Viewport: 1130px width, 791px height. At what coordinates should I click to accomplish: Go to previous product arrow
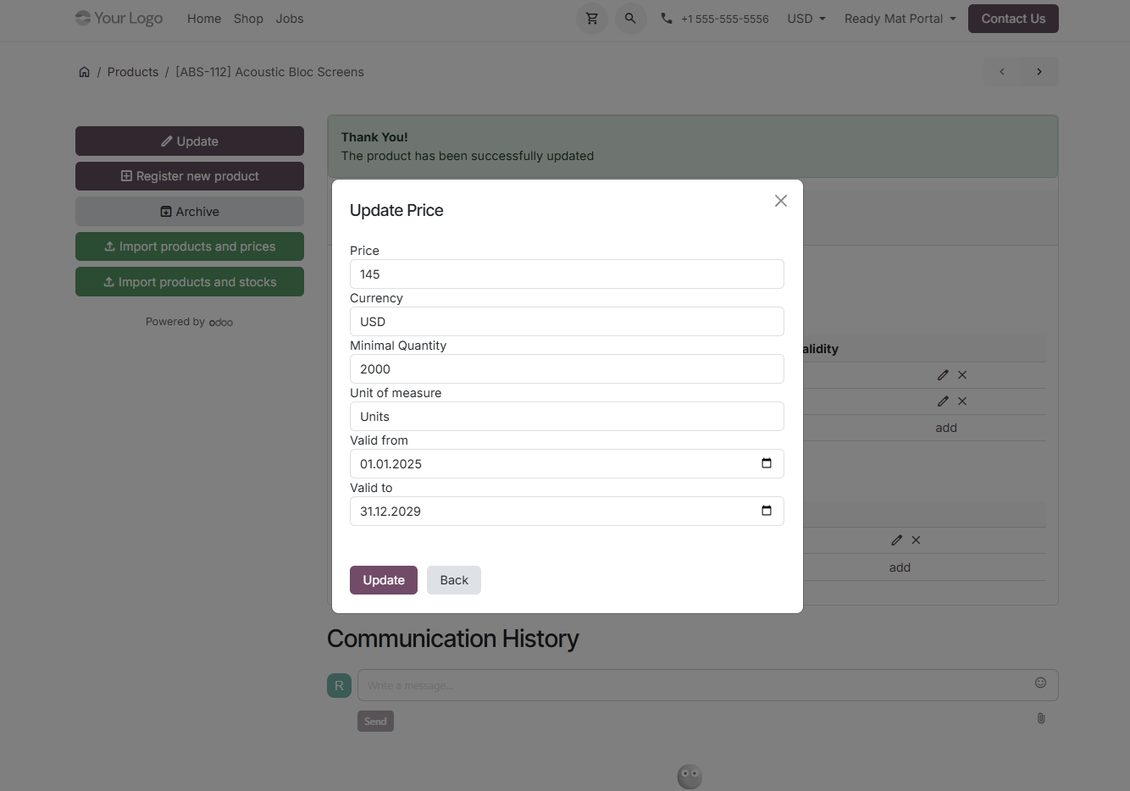pyautogui.click(x=1002, y=71)
